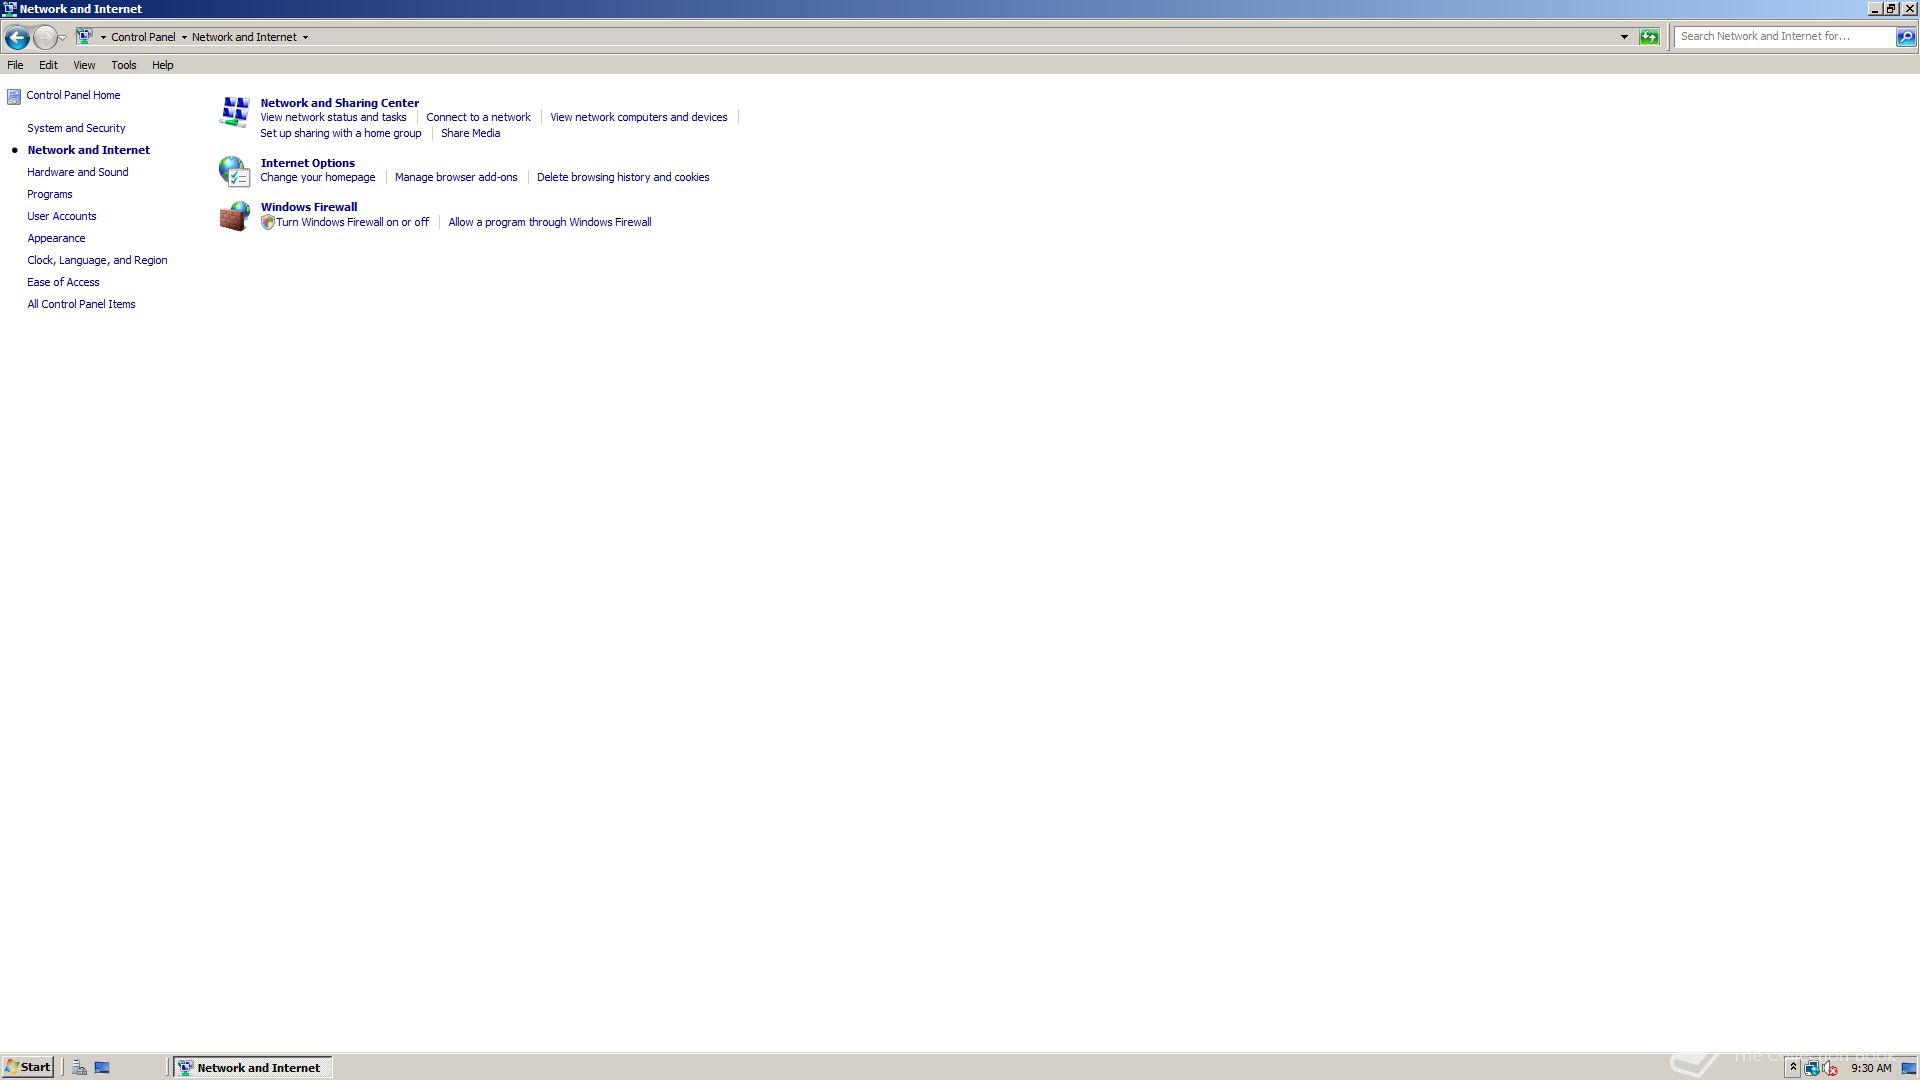
Task: Open Programs category in sidebar
Action: click(x=50, y=194)
